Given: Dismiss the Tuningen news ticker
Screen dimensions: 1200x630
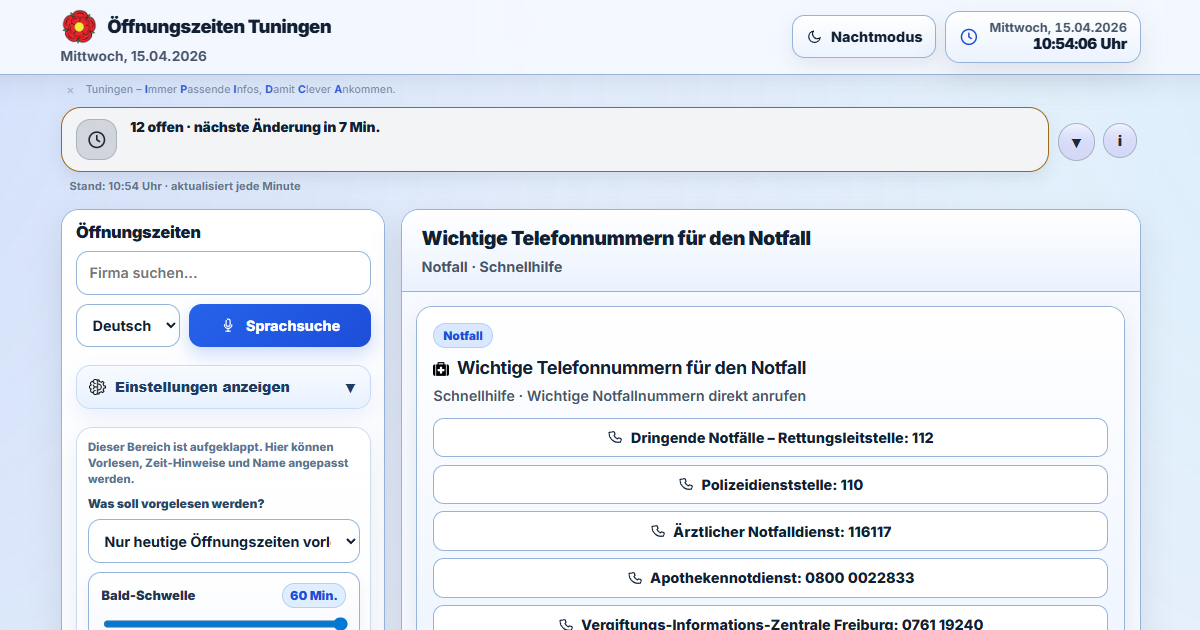Looking at the screenshot, I should [70, 89].
